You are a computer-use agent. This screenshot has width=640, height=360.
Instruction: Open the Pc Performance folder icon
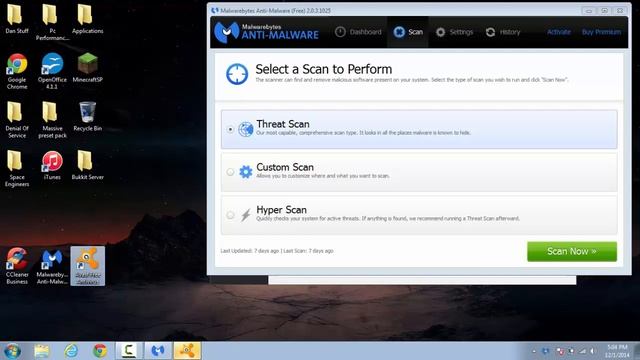(x=52, y=22)
